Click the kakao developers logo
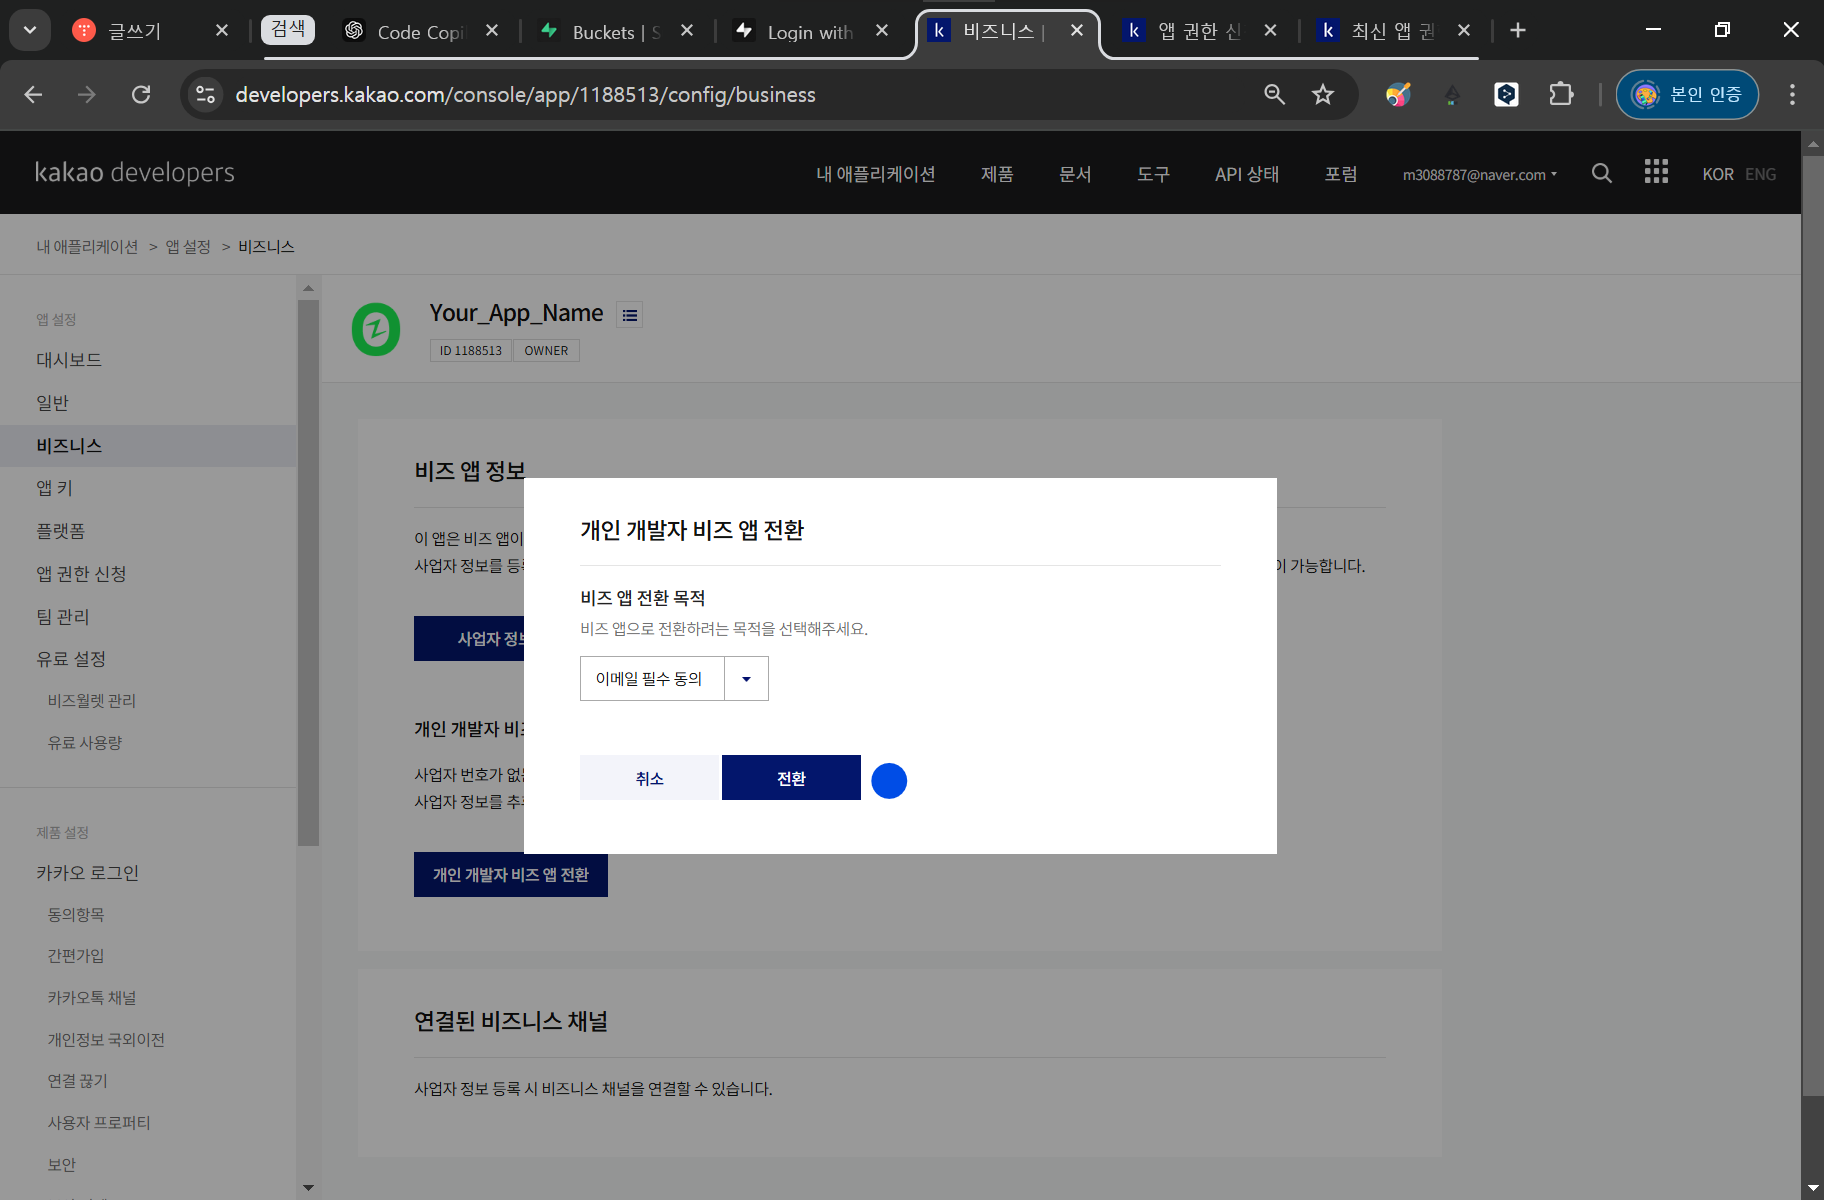1824x1200 pixels. [x=135, y=172]
